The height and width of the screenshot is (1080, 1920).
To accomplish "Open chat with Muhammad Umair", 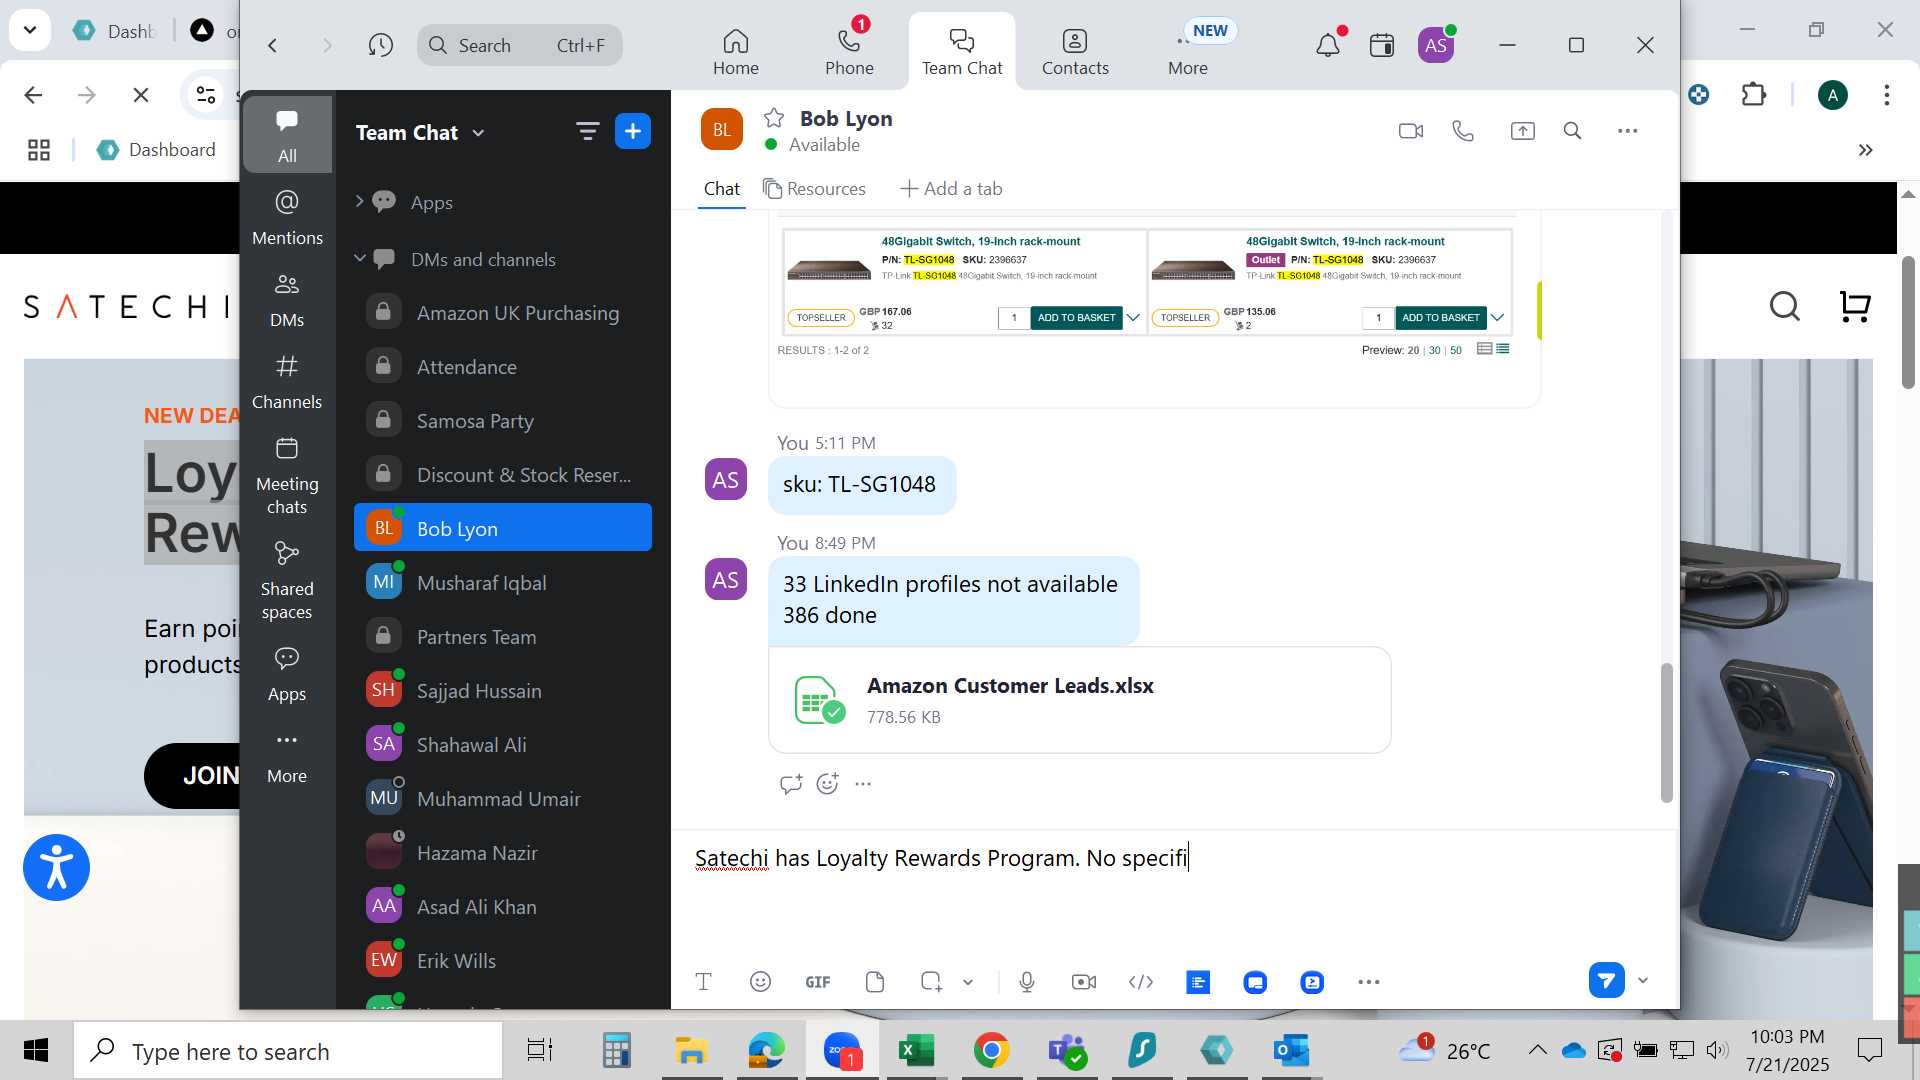I will pos(503,798).
